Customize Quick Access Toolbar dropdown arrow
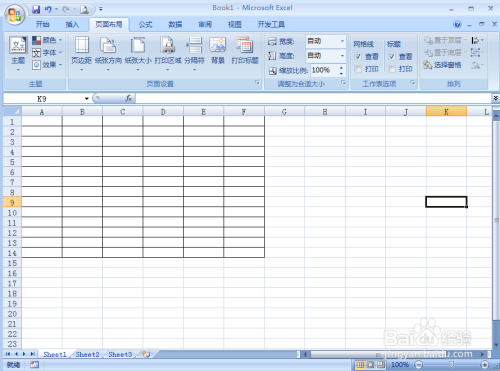This screenshot has width=500, height=371. coord(101,9)
